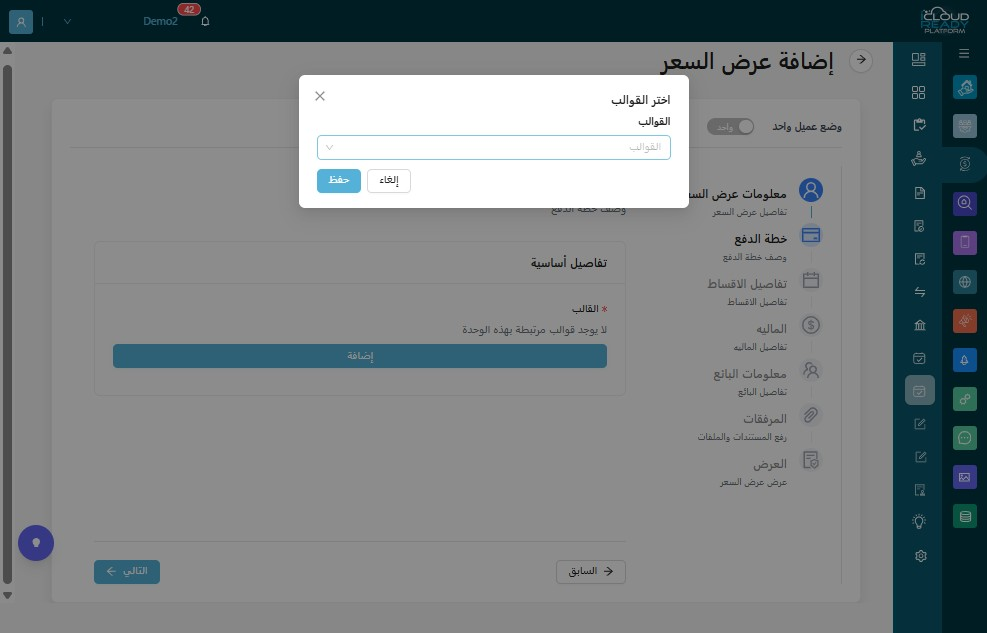Open the globe module icon
Image resolution: width=987 pixels, height=633 pixels.
964,282
